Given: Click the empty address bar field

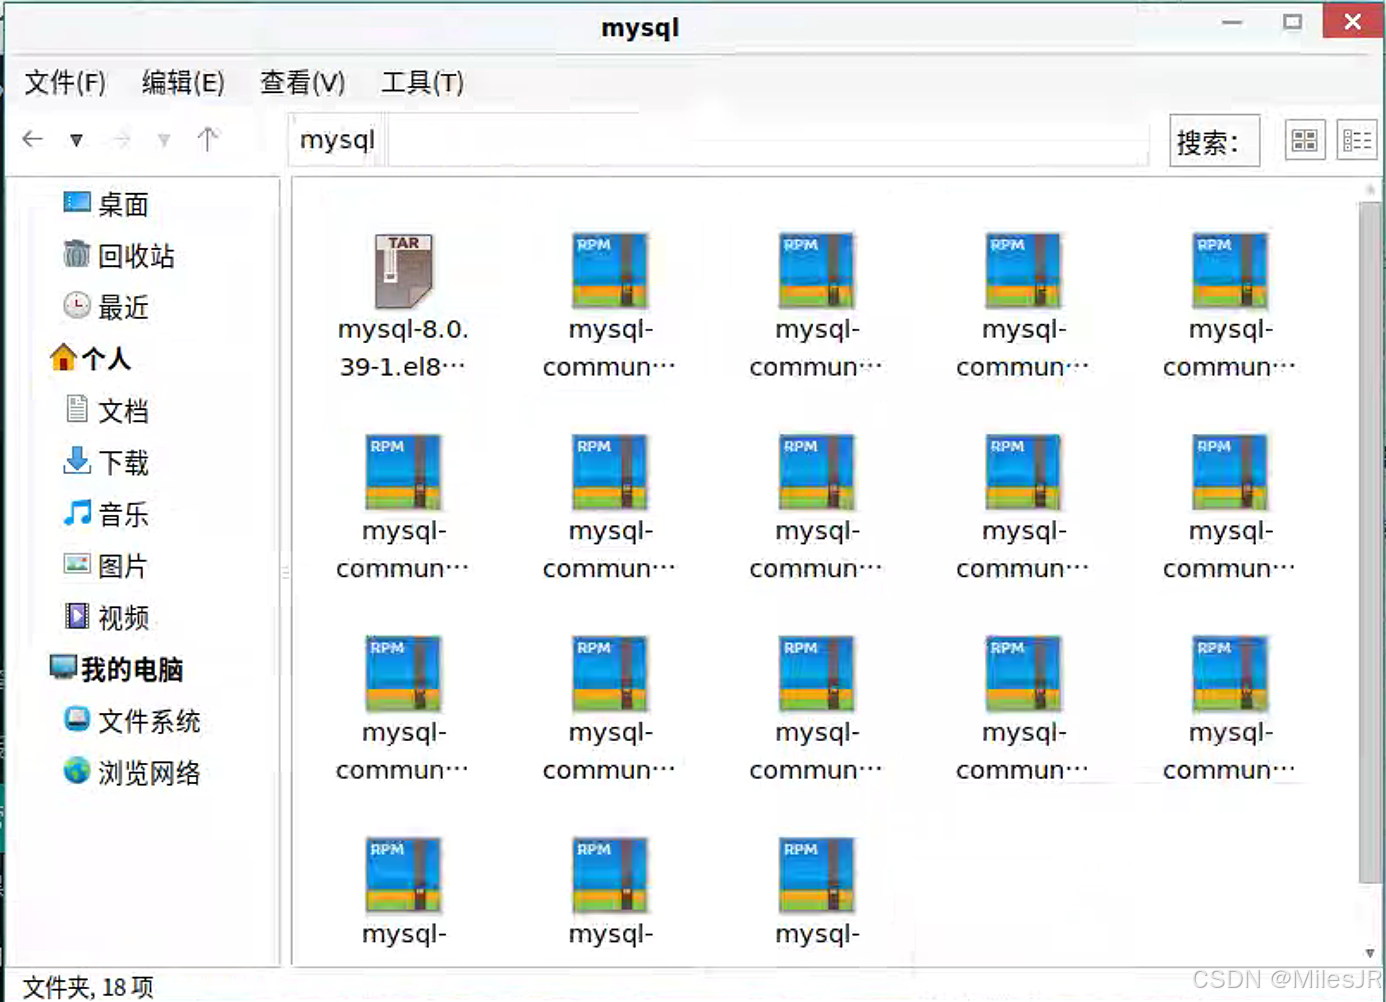Looking at the screenshot, I should pos(768,139).
